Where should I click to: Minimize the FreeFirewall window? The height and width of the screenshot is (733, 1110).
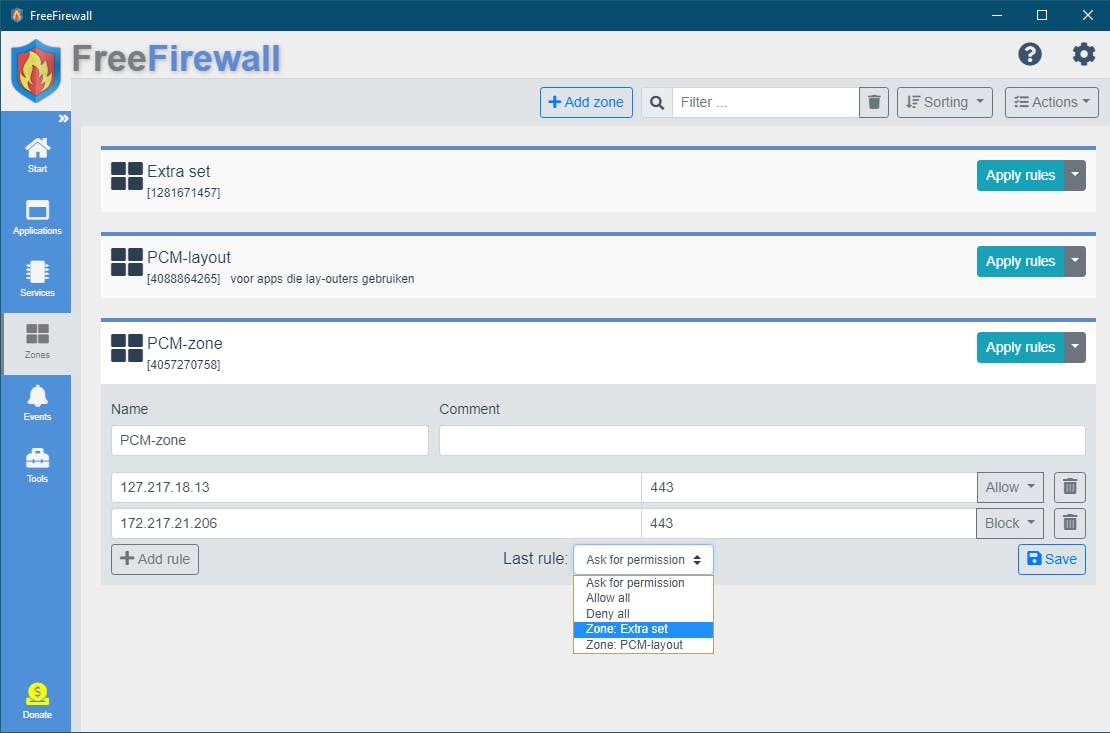pos(997,15)
